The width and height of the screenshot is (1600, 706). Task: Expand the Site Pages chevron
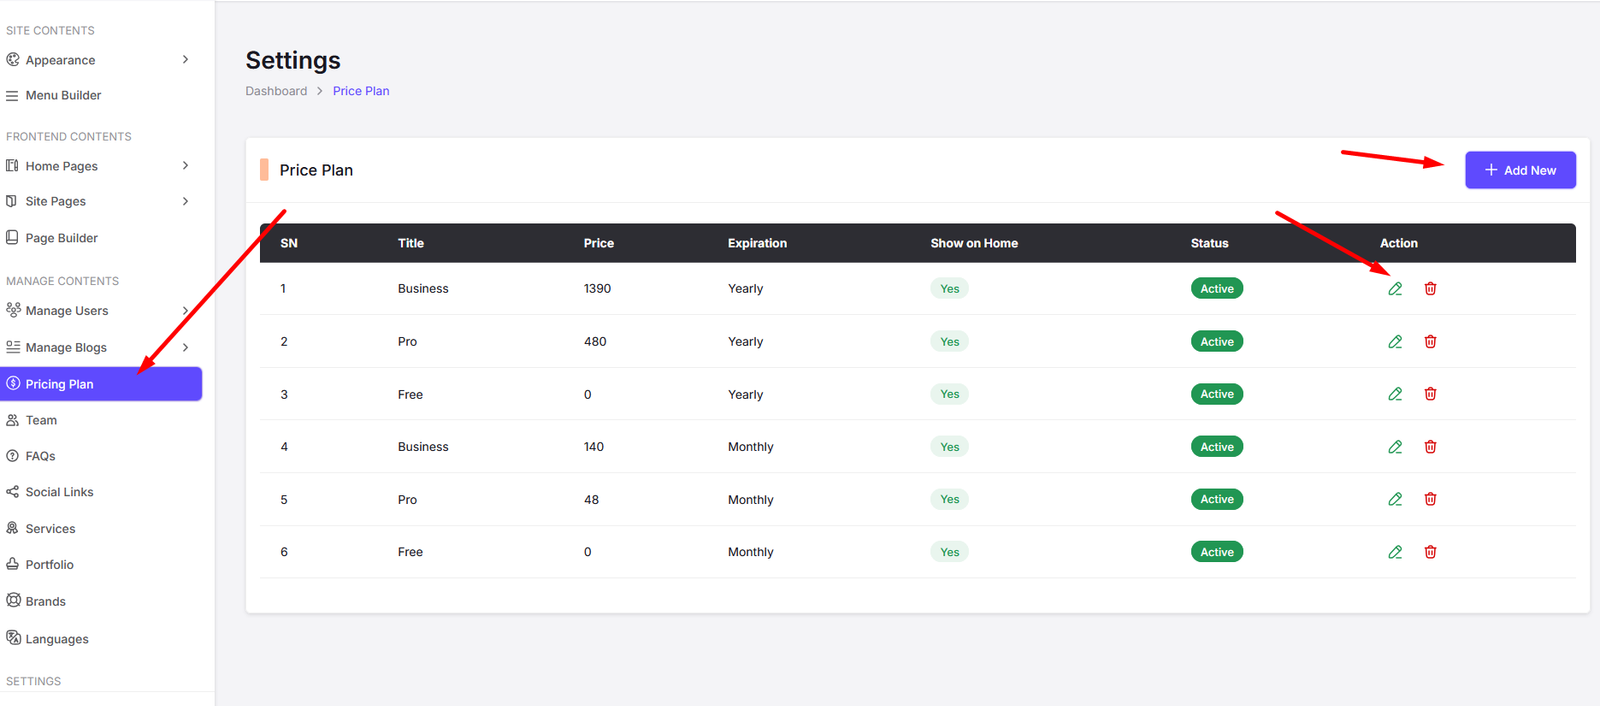(185, 201)
